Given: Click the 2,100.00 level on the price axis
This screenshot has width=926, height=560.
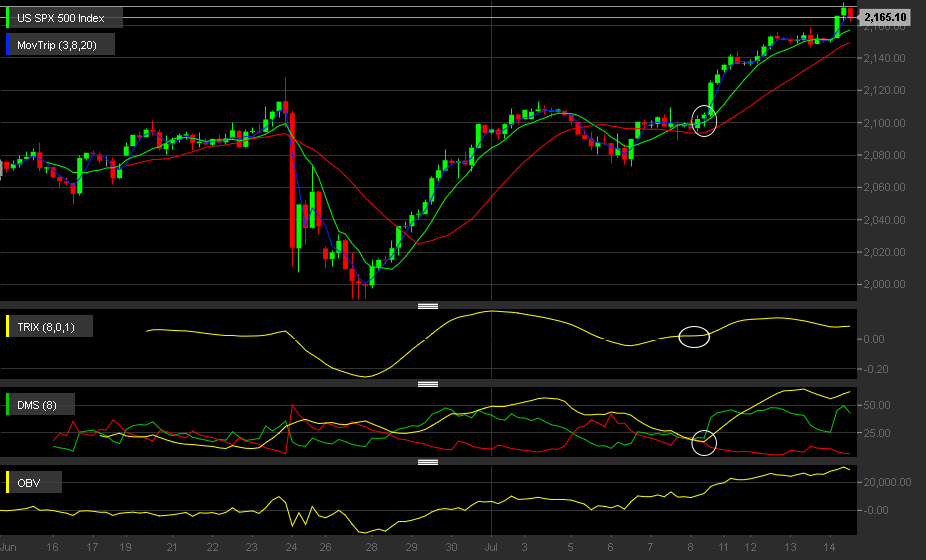Looking at the screenshot, I should point(884,123).
